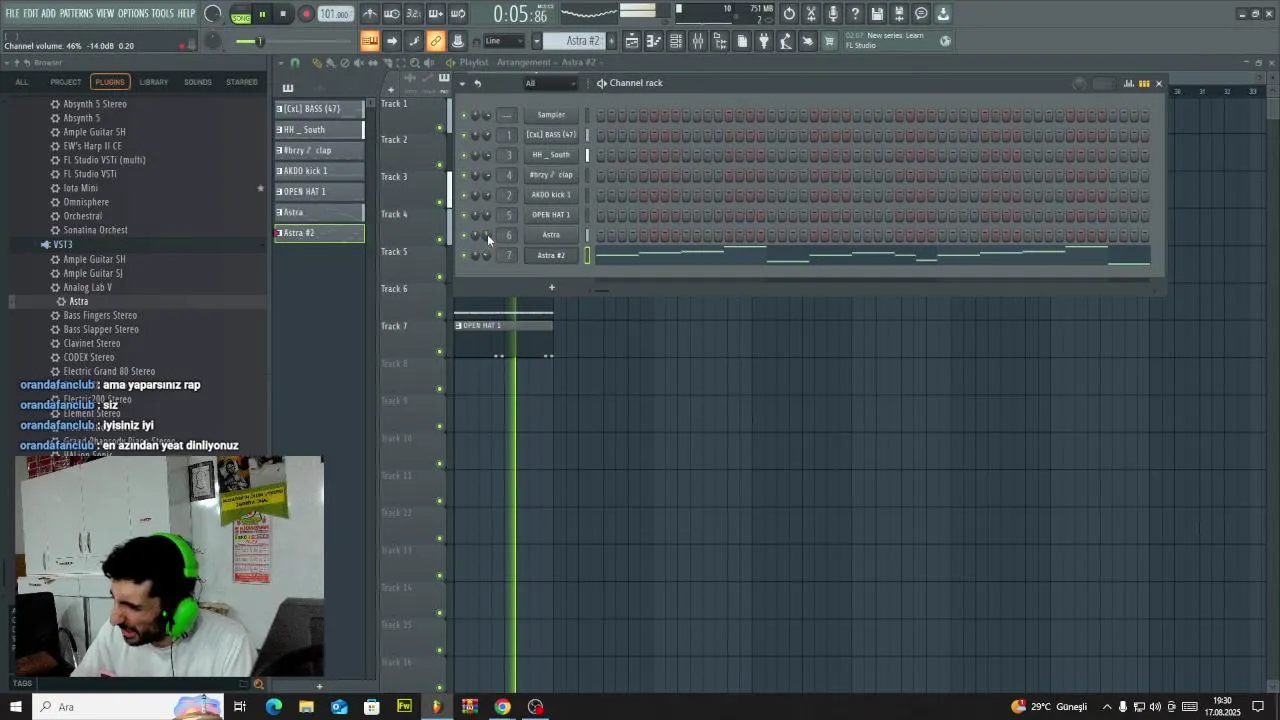This screenshot has width=1280, height=720.
Task: Click the stamp tool icon
Action: point(458,41)
